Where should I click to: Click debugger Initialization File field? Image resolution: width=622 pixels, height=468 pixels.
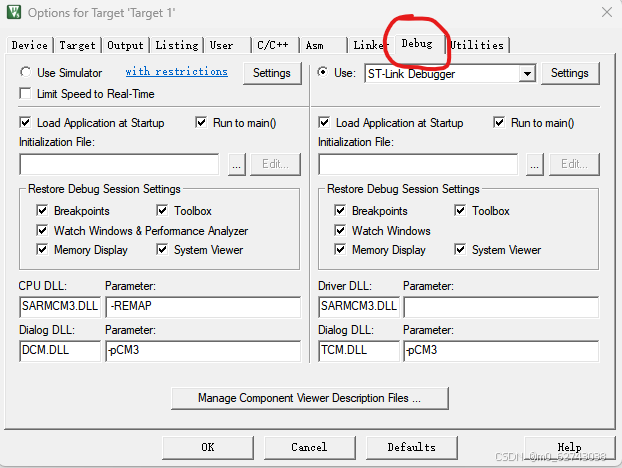pos(418,164)
